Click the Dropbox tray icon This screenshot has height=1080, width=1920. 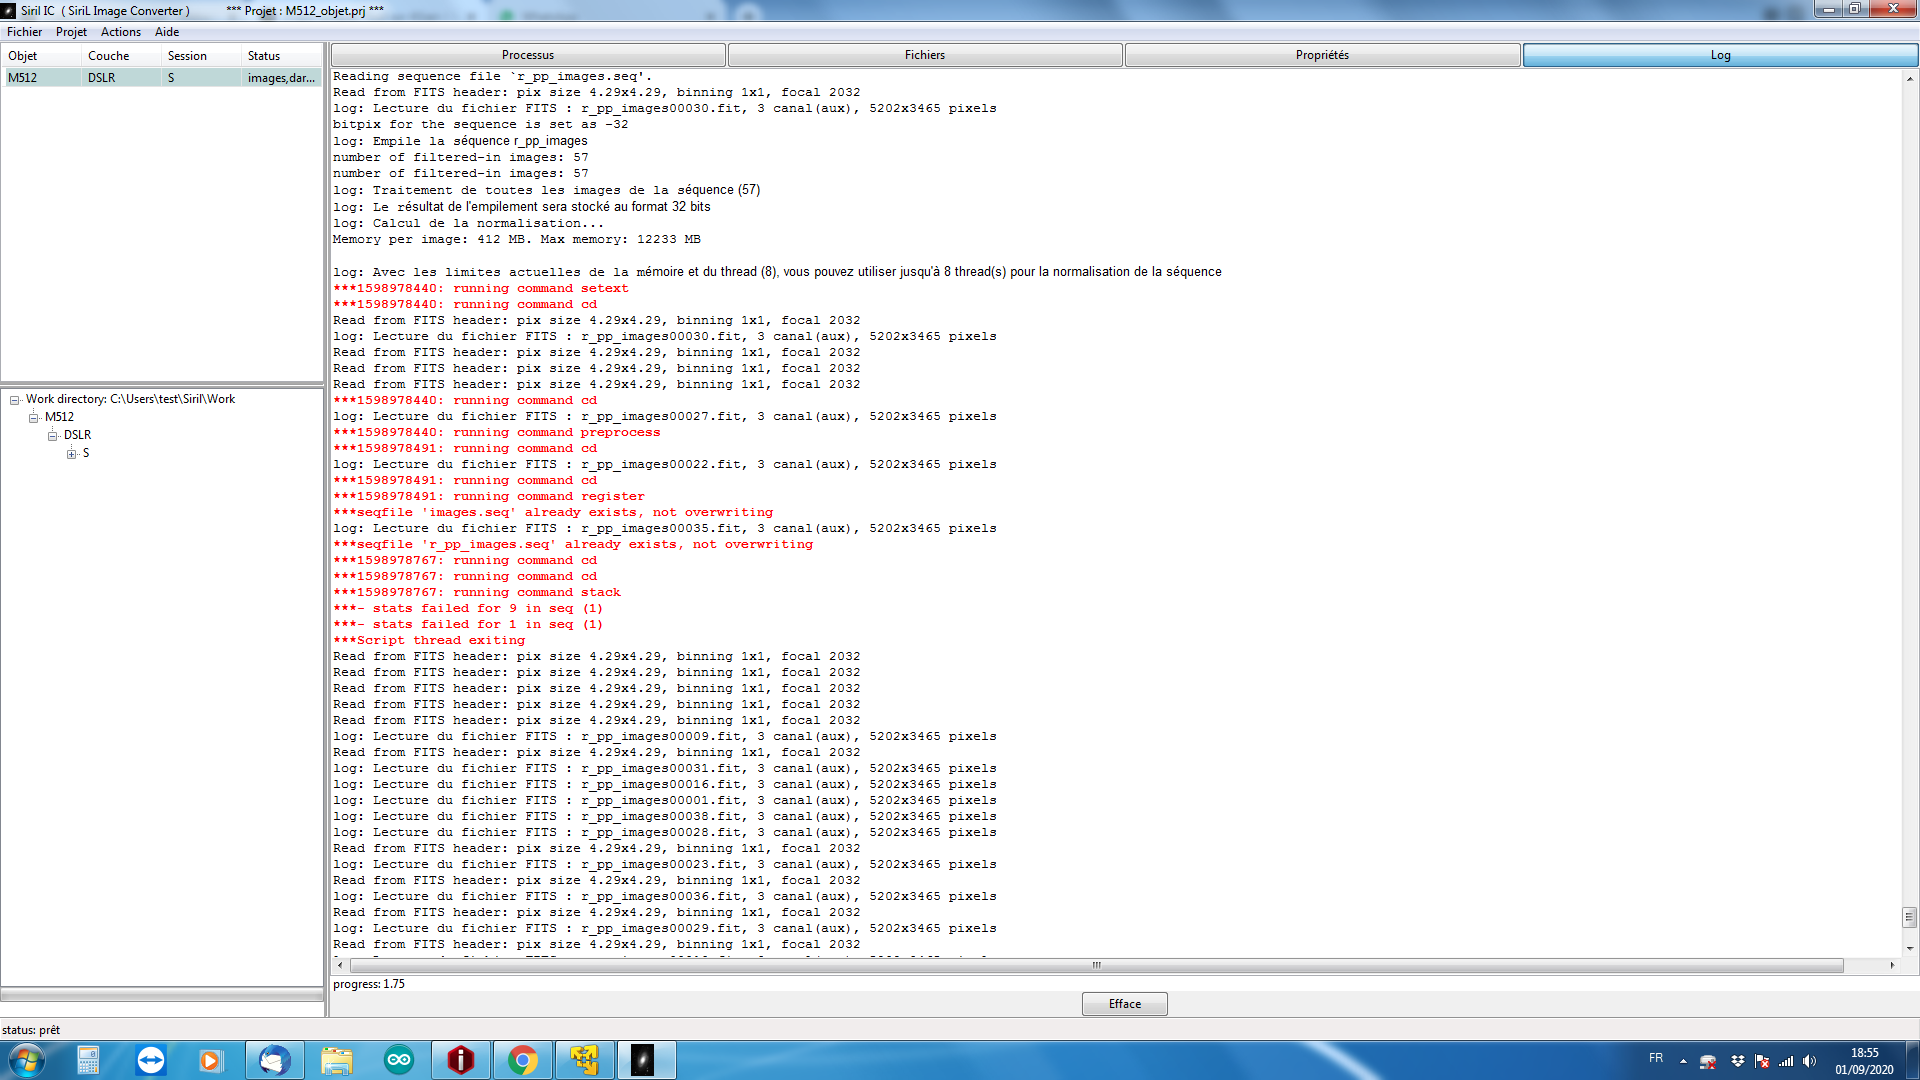coord(1738,1061)
